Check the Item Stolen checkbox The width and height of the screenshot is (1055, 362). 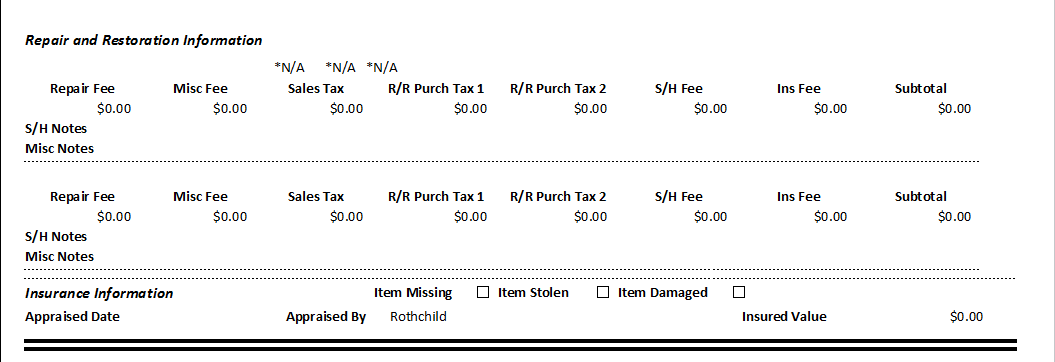(603, 293)
